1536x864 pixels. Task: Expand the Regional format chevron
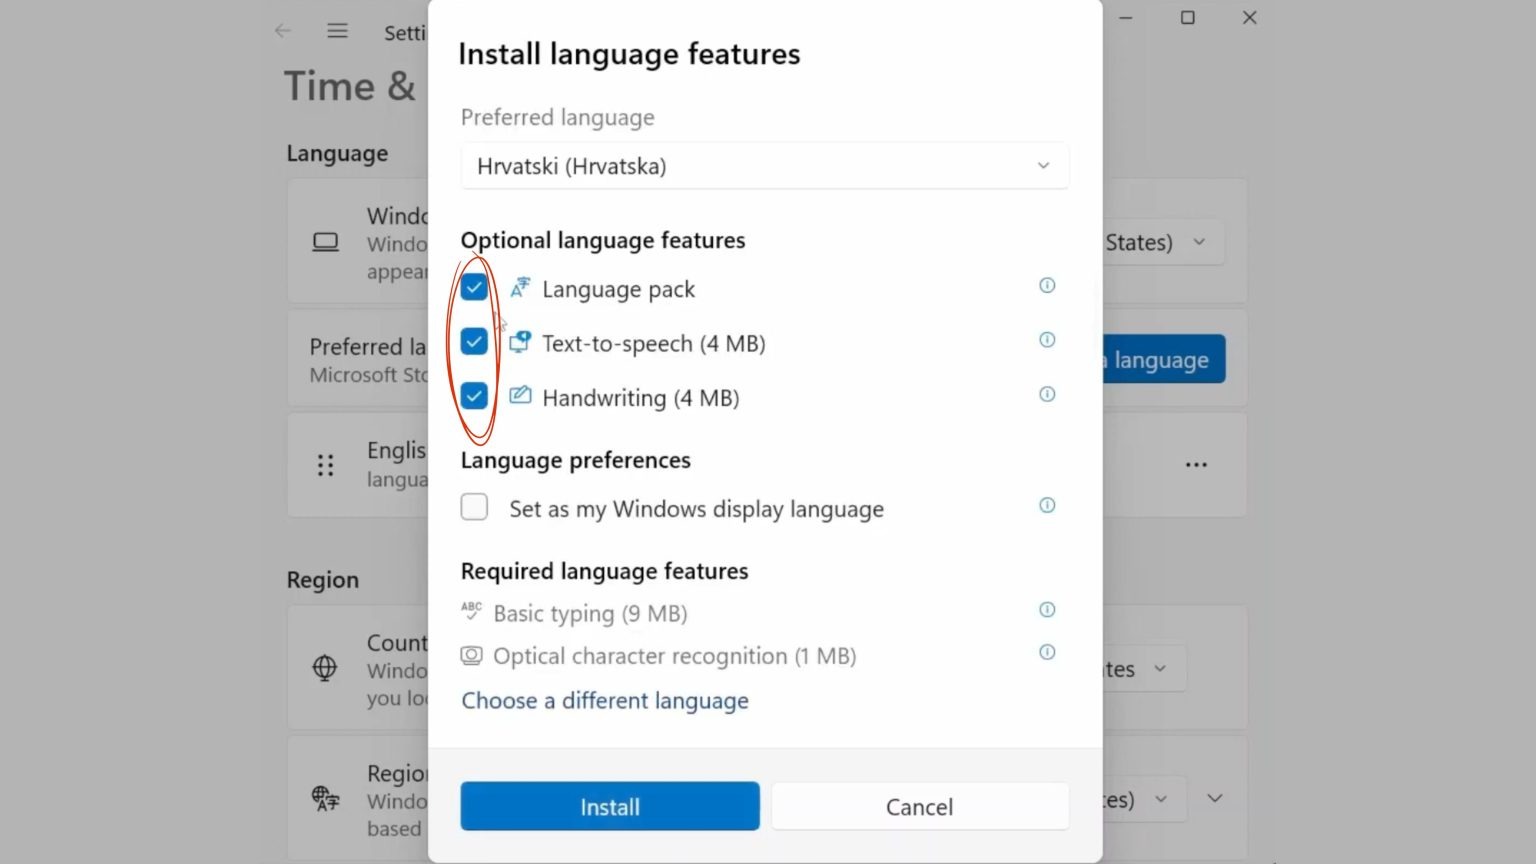1214,798
